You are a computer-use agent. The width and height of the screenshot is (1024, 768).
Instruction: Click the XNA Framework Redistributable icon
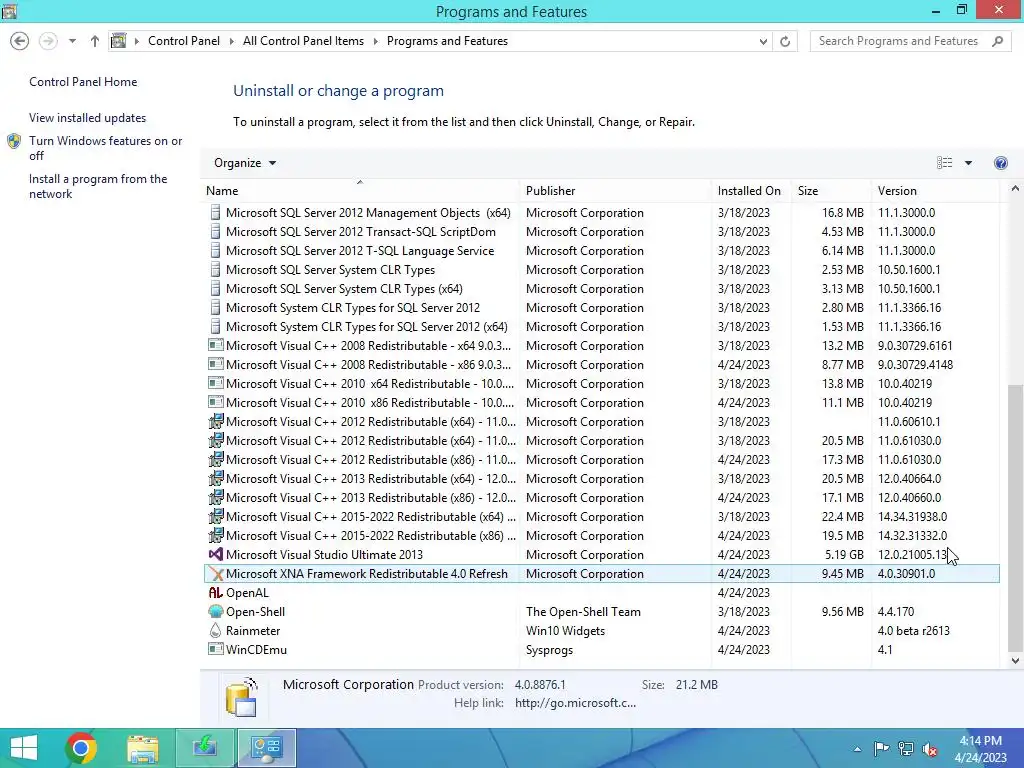[216, 573]
